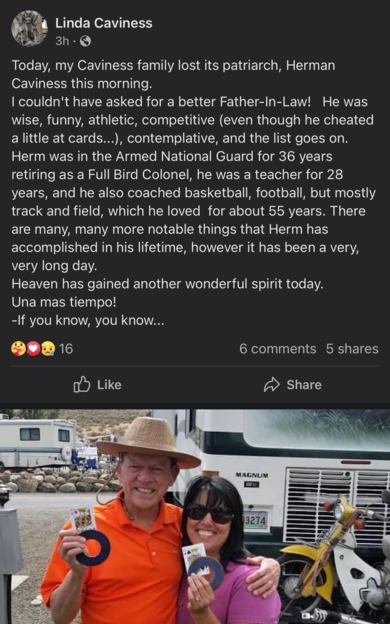The image size is (390, 624).
Task: Open the 5 shares link
Action: point(352,349)
